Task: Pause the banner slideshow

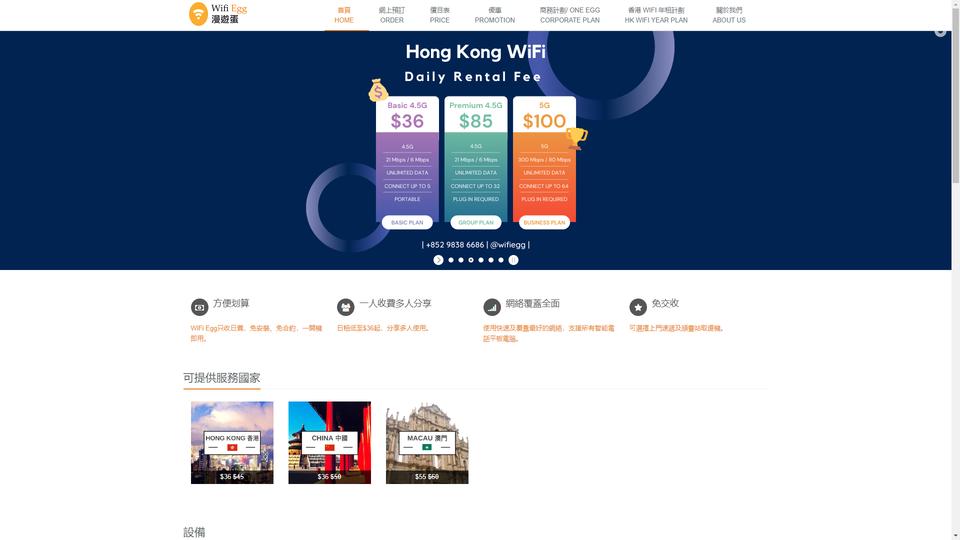Action: click(514, 260)
